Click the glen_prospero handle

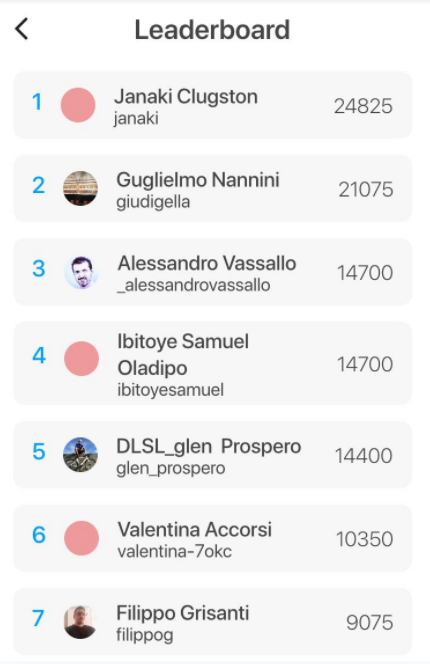click(x=171, y=468)
